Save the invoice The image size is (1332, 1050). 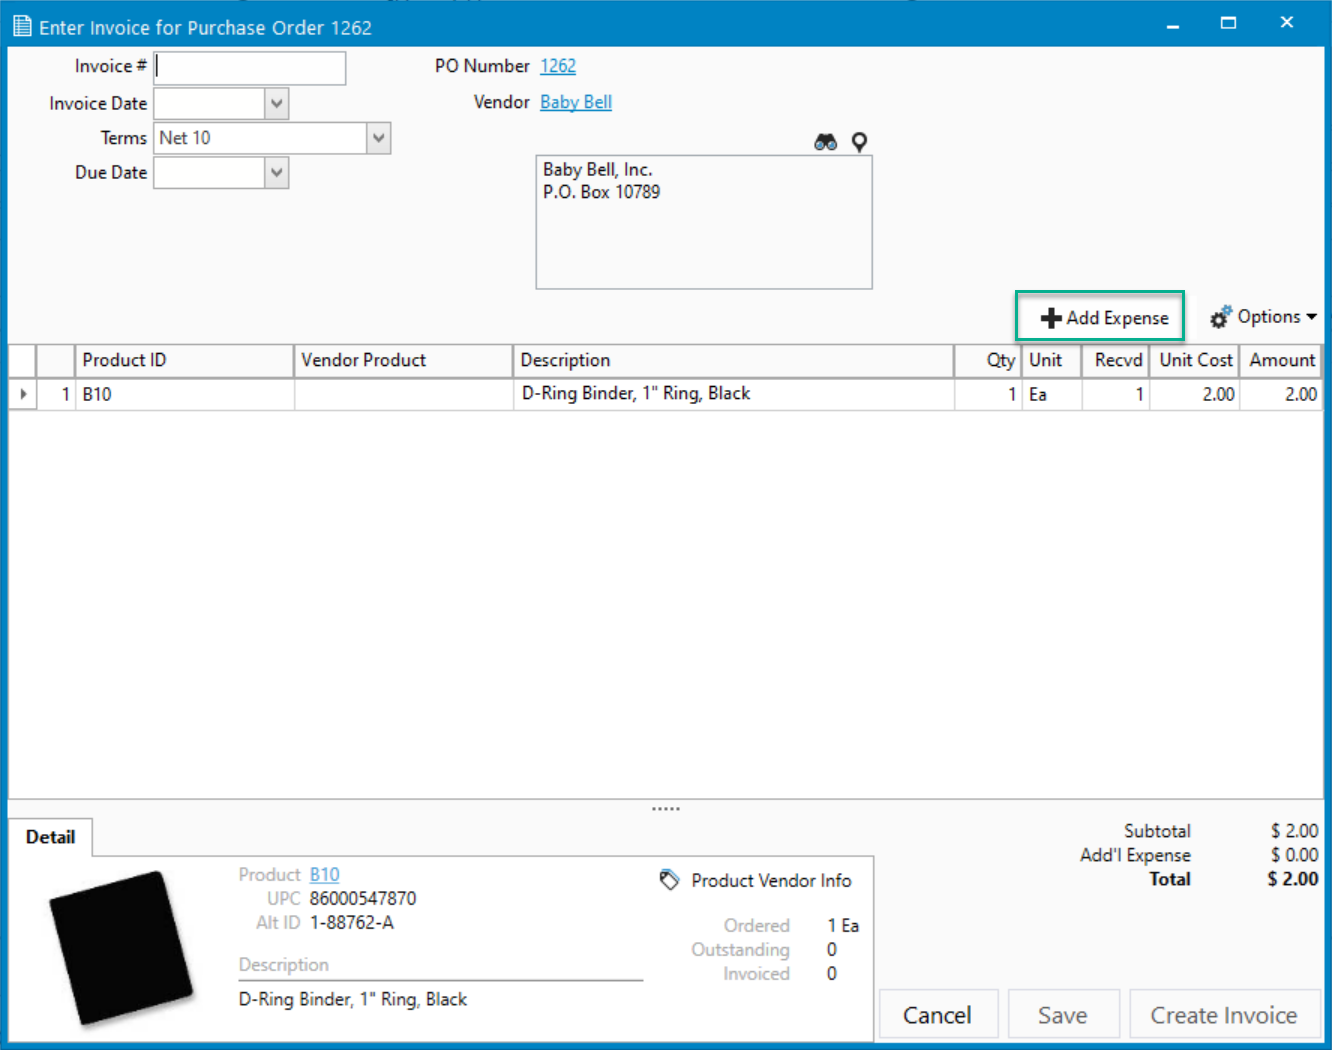click(x=1062, y=1015)
